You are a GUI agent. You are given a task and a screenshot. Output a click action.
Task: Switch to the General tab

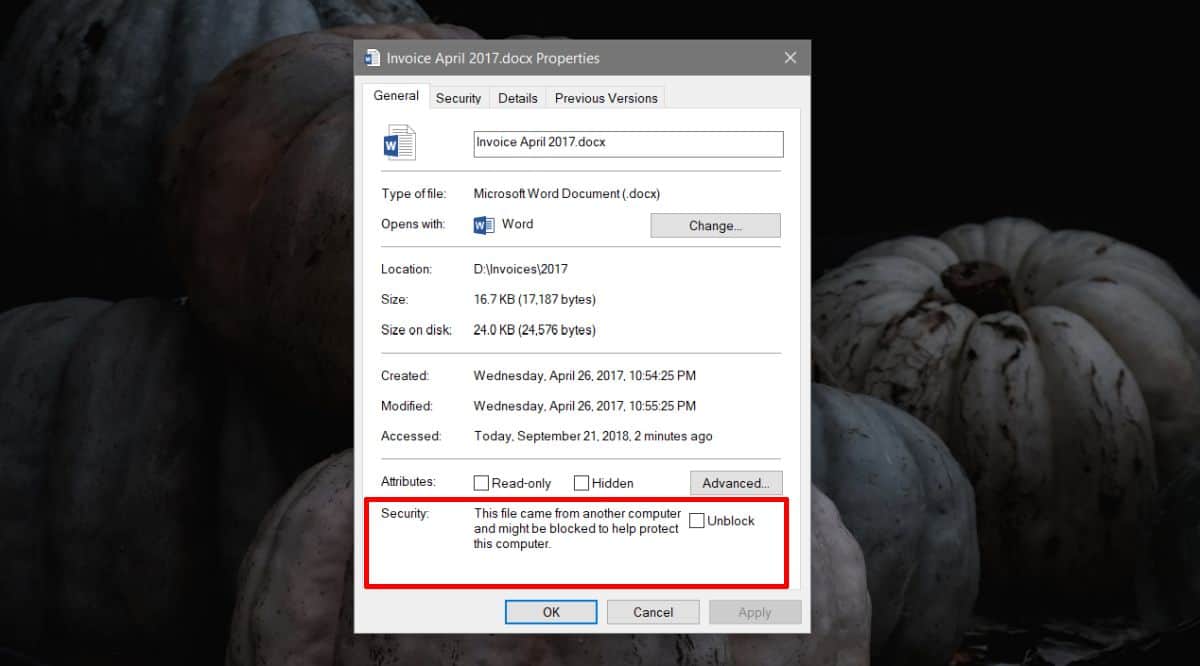coord(396,96)
